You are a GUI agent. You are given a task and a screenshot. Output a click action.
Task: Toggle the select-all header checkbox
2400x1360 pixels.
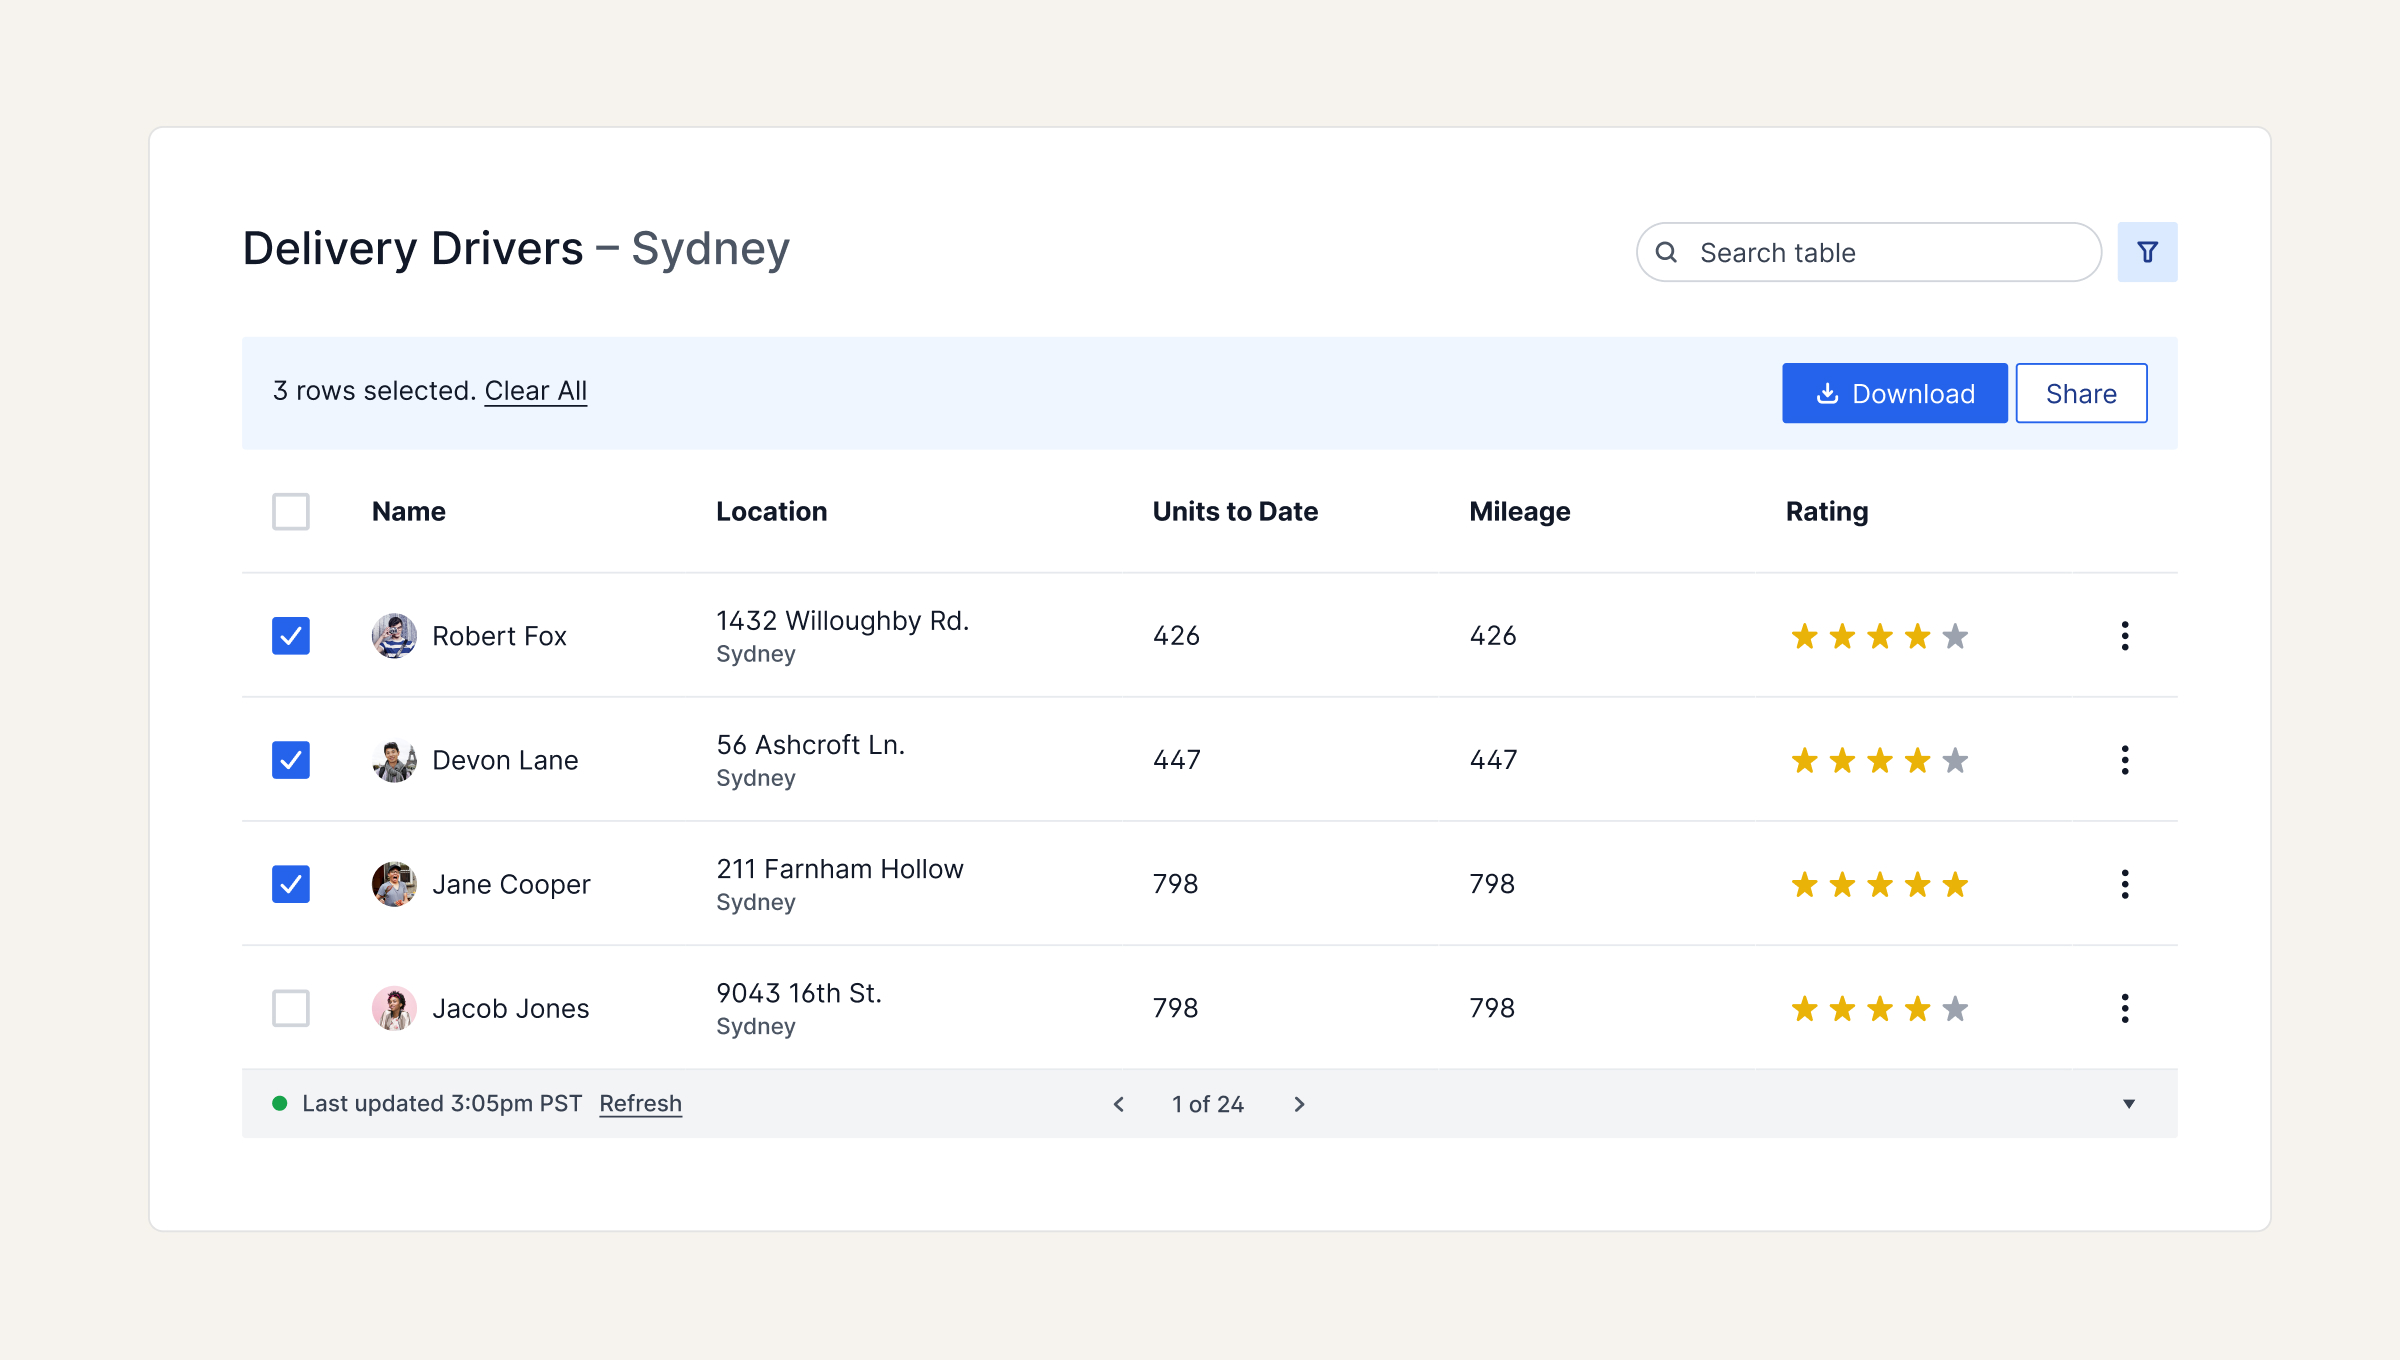[291, 512]
